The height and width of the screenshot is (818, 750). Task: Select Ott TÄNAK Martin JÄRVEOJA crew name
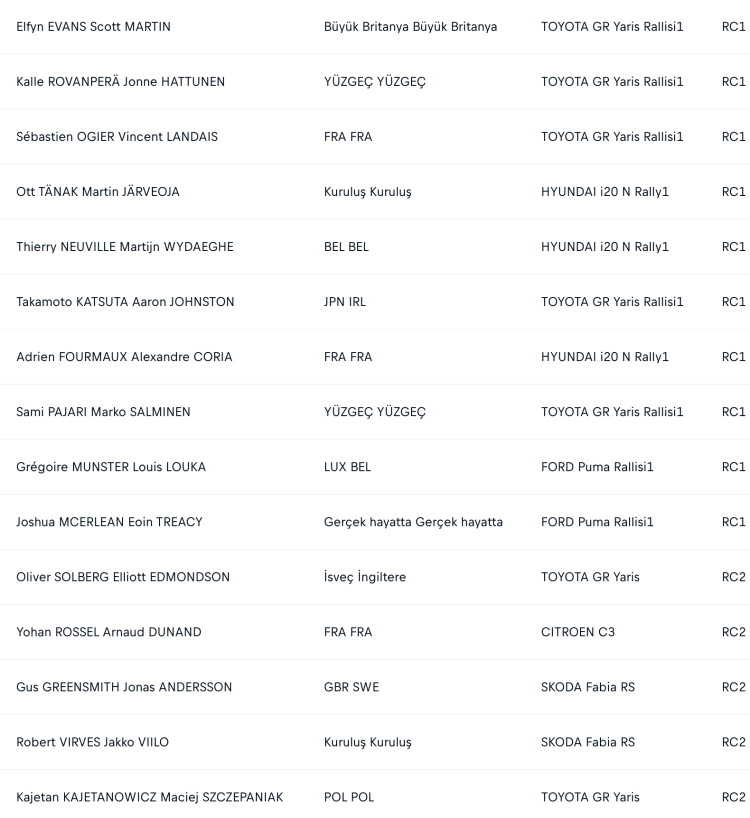click(98, 192)
